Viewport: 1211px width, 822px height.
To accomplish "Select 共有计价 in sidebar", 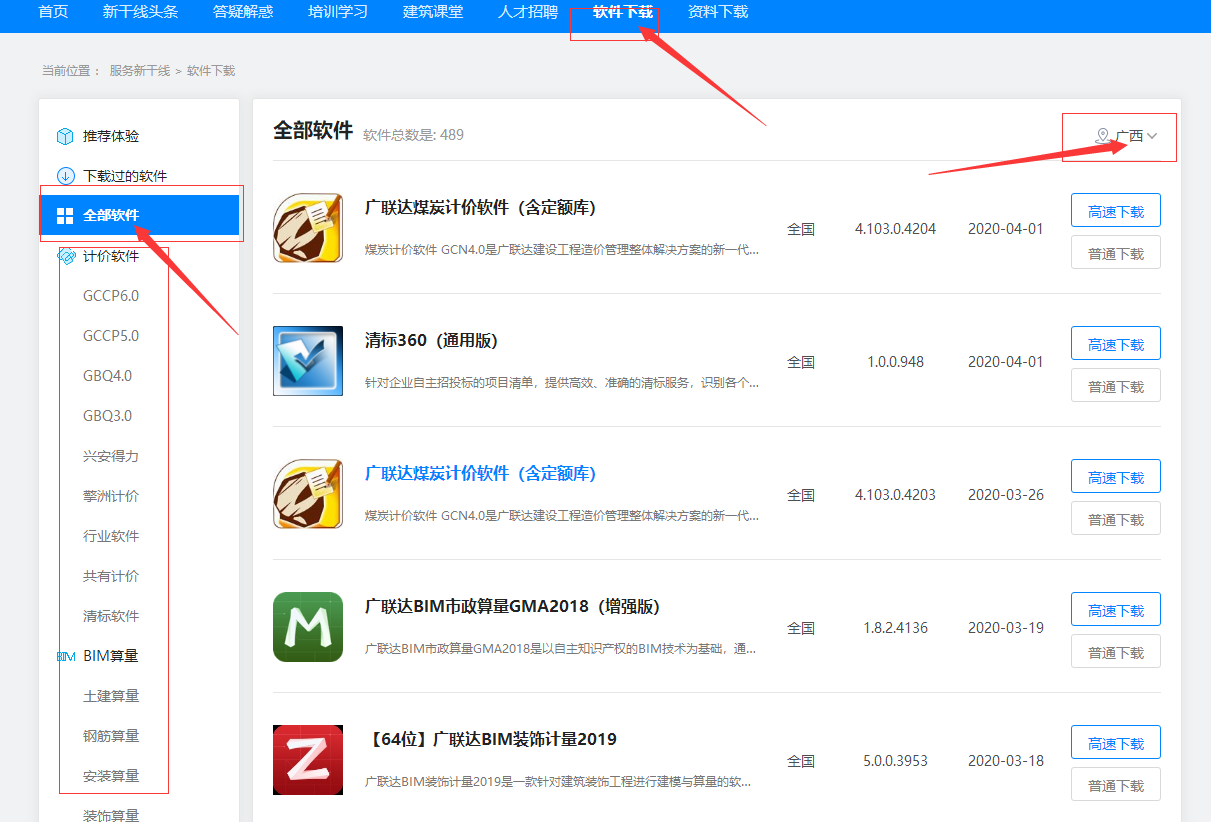I will (111, 576).
